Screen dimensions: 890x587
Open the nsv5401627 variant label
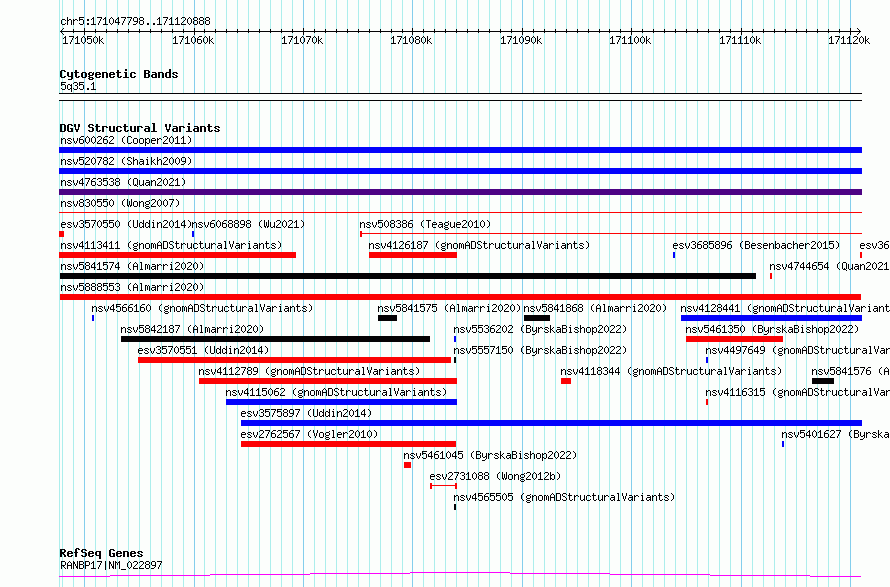[x=836, y=434]
